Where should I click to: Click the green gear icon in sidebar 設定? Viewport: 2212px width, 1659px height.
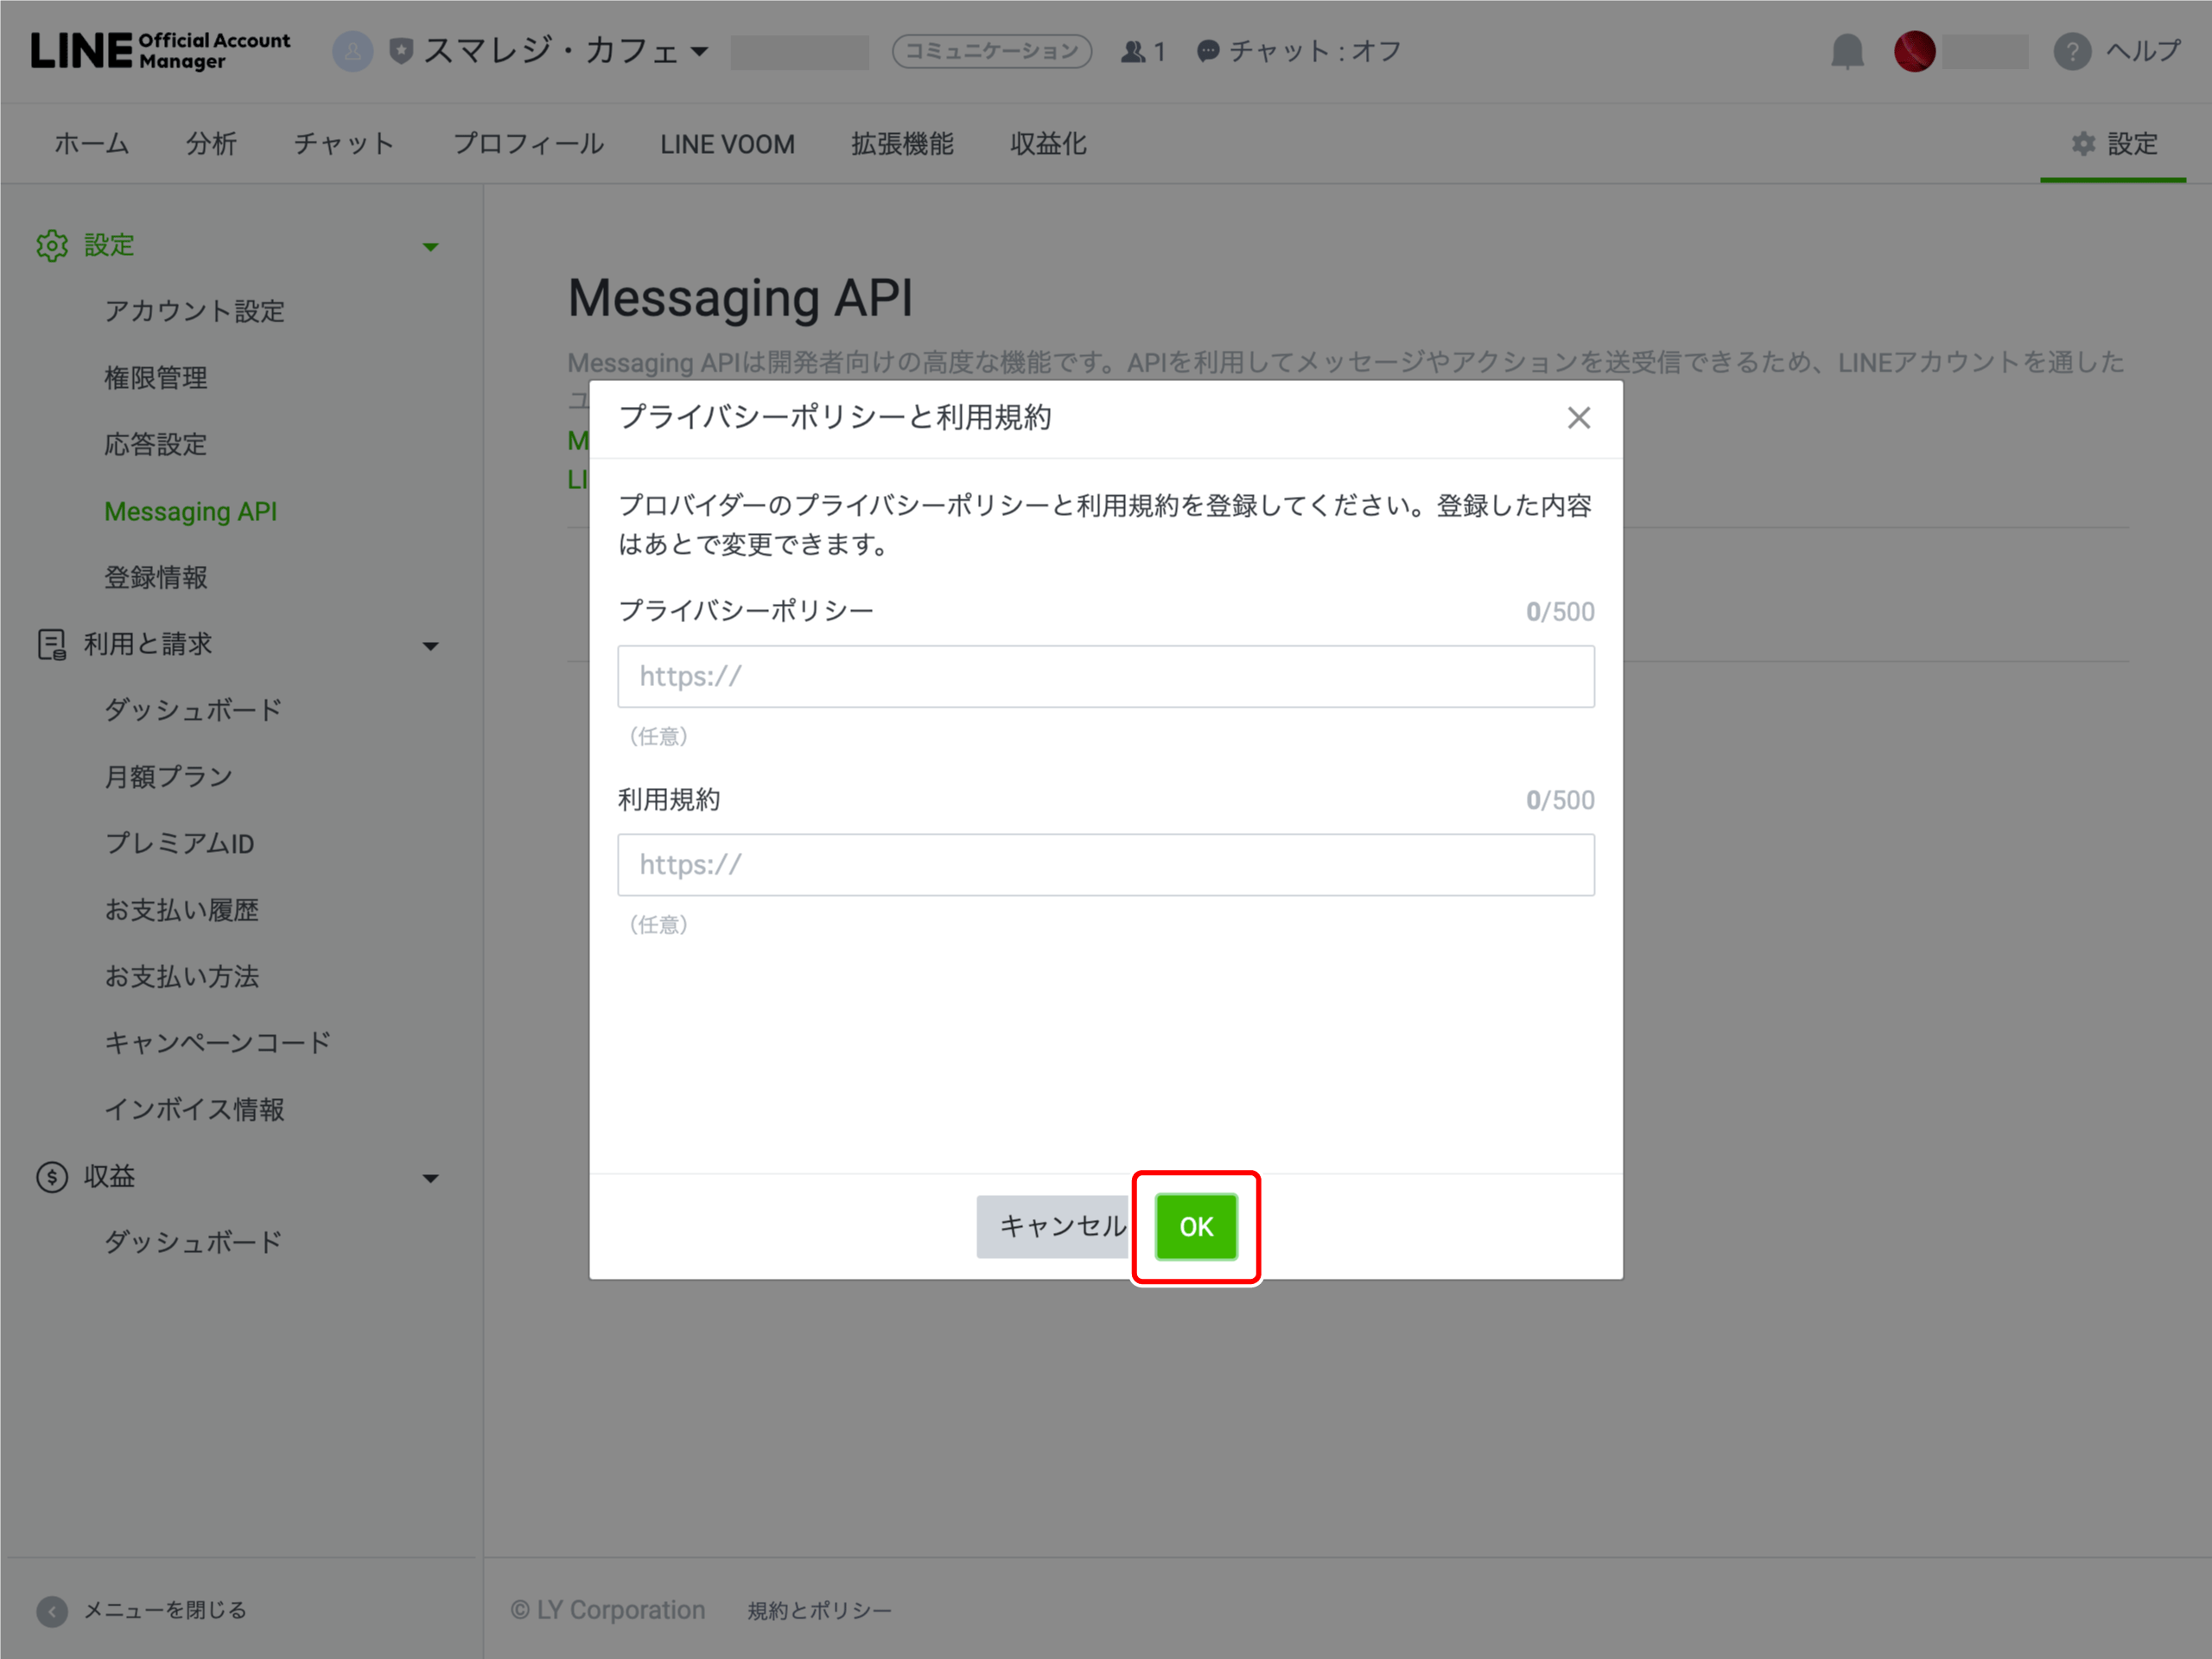pos(52,245)
